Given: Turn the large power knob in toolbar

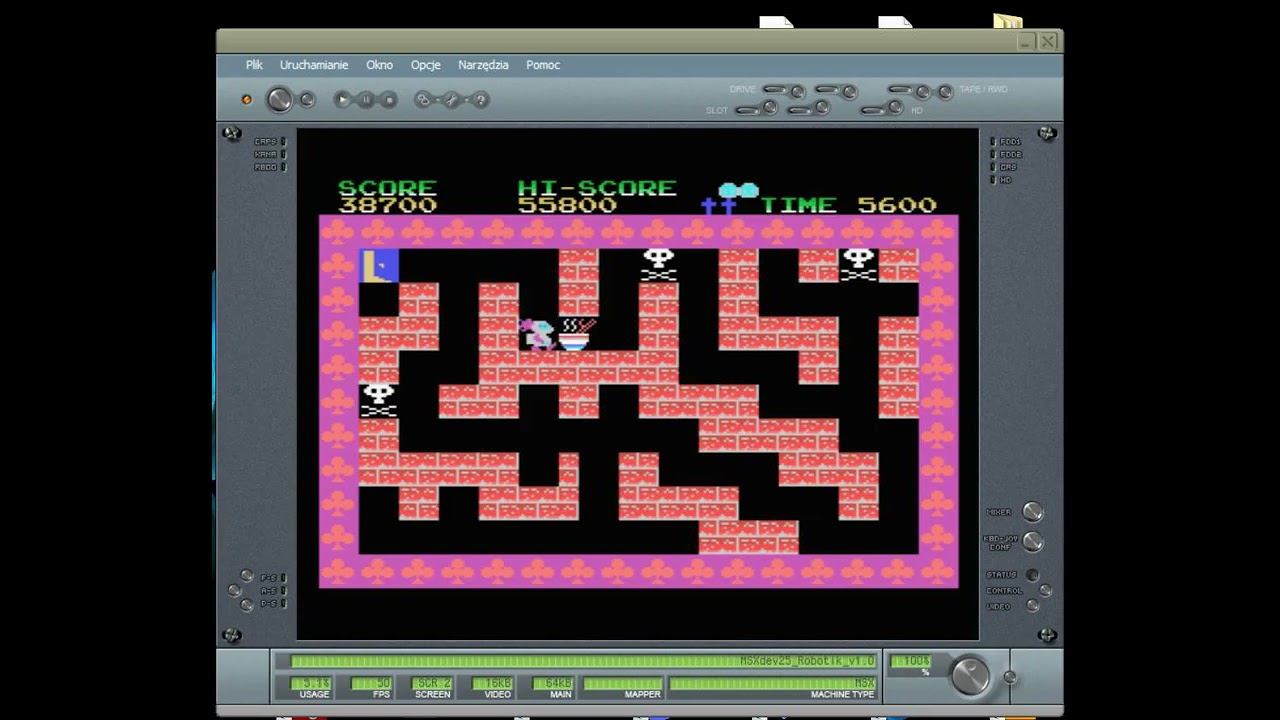Looking at the screenshot, I should pos(279,99).
